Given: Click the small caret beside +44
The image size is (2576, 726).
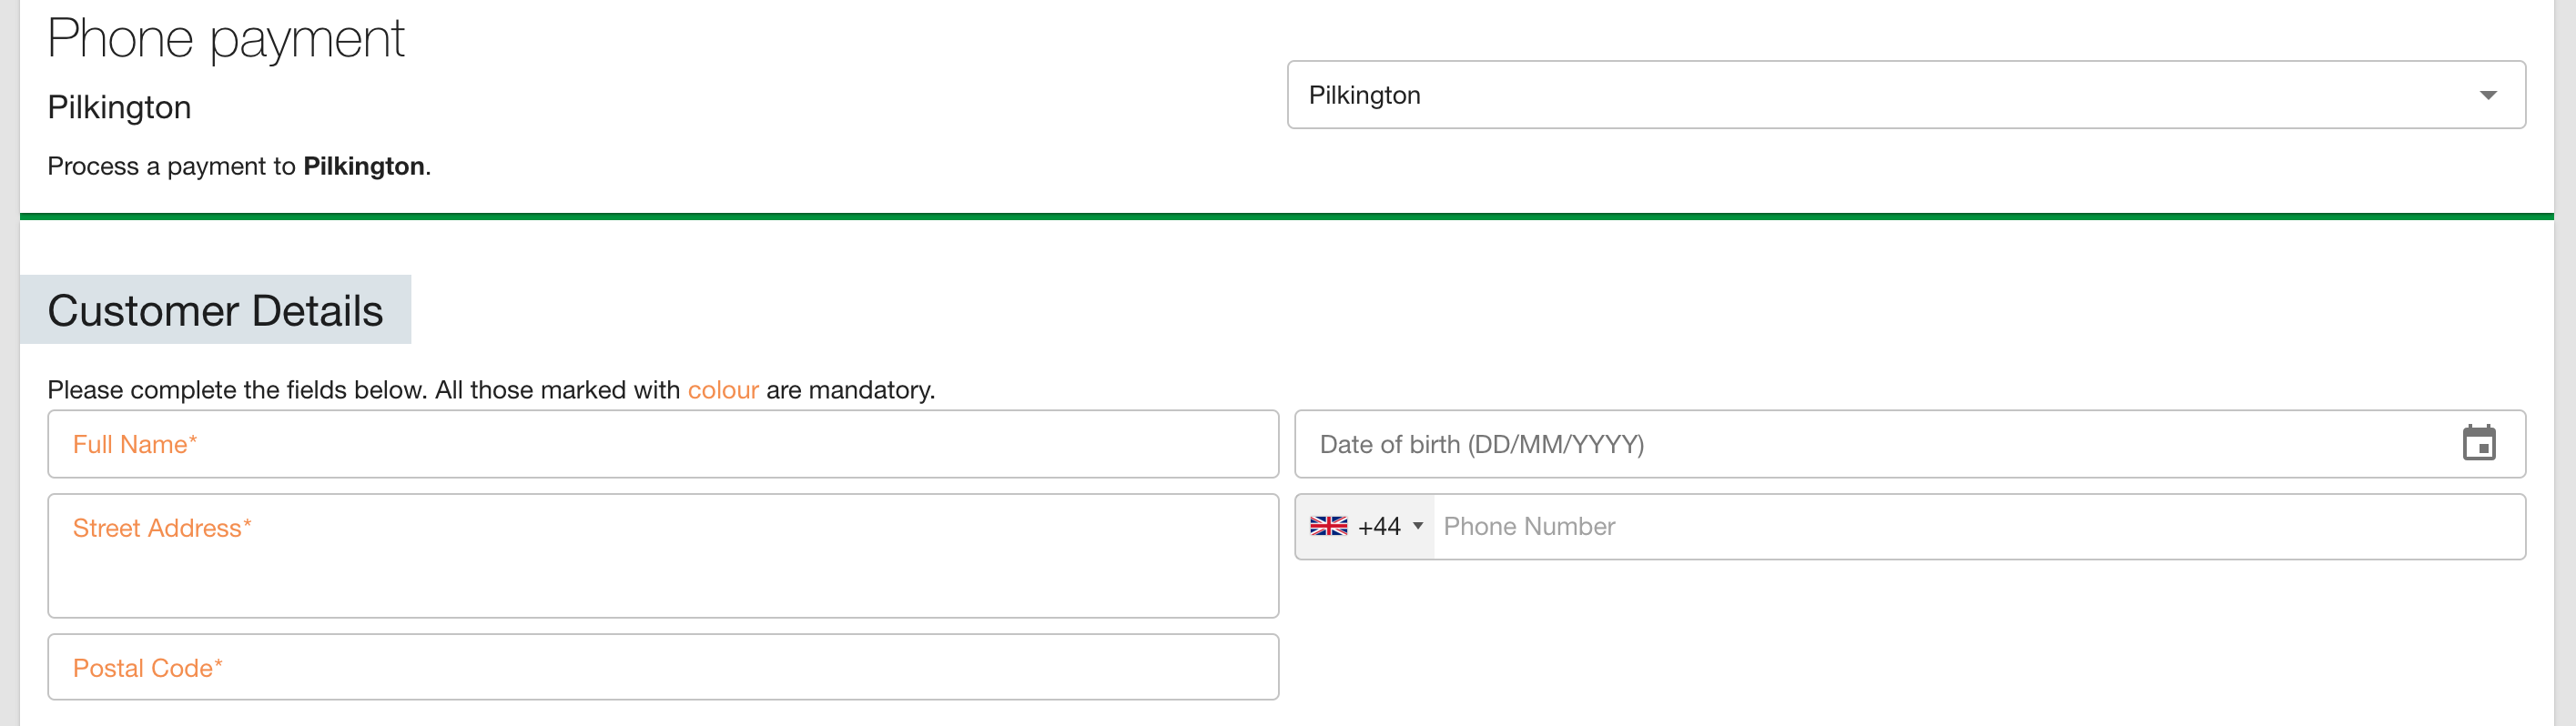Looking at the screenshot, I should [x=1417, y=526].
